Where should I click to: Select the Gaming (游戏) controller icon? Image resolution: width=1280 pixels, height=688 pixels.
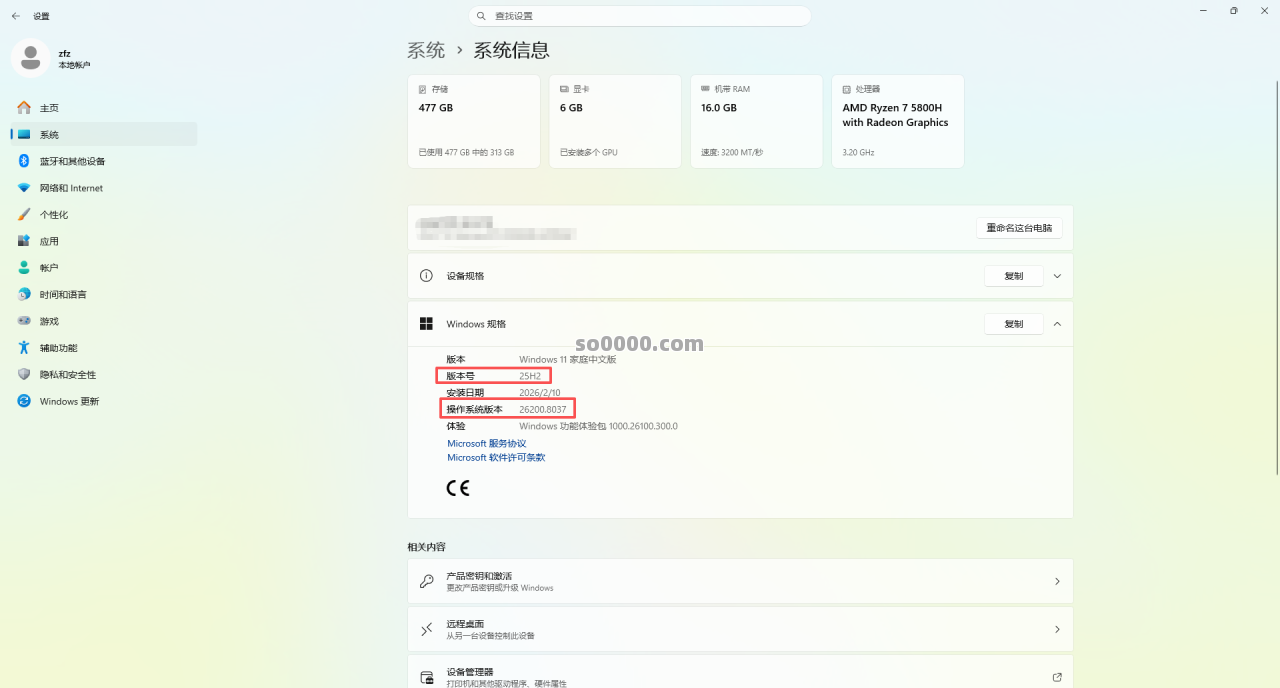pos(24,321)
